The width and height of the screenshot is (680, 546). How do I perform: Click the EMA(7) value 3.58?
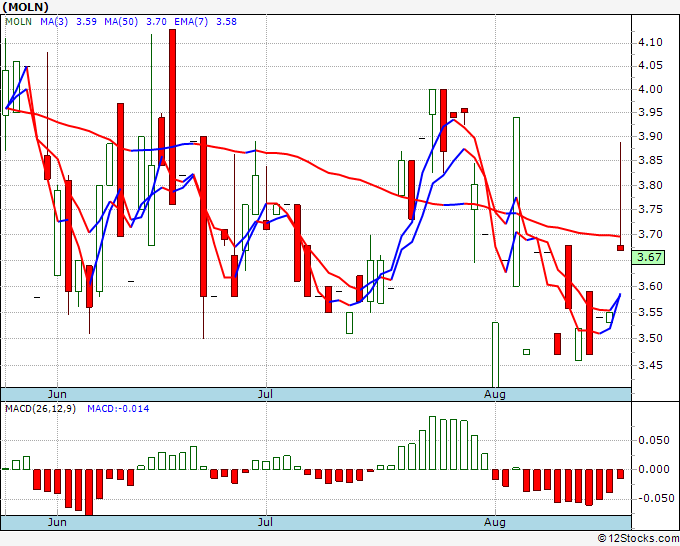click(x=226, y=22)
